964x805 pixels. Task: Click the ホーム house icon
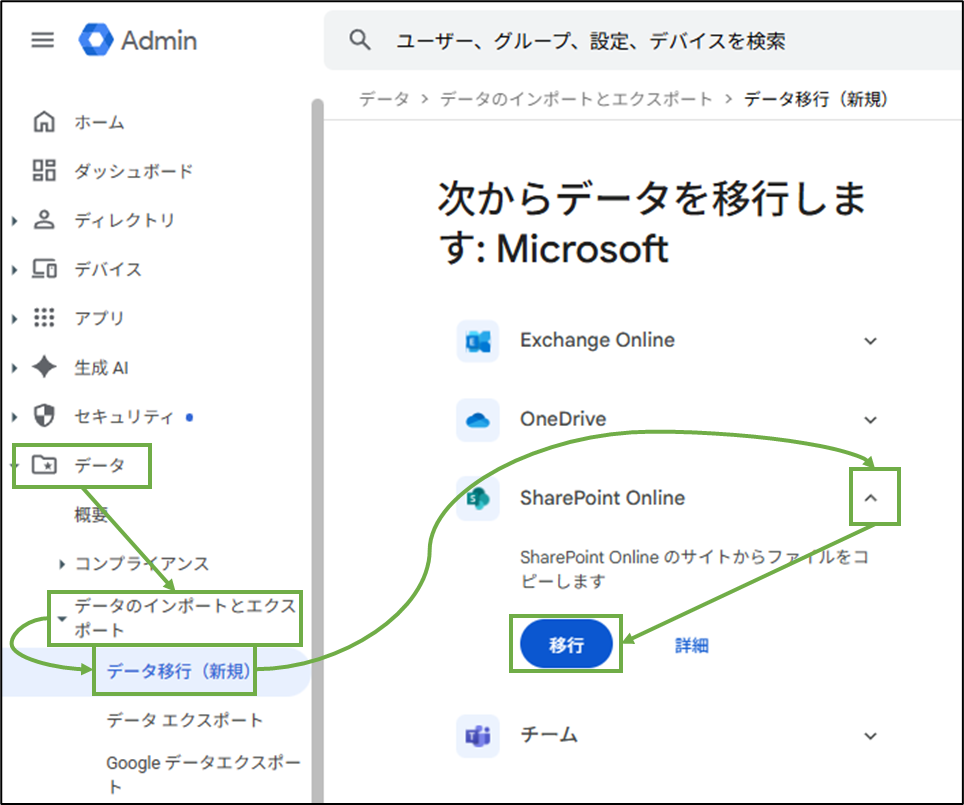point(44,122)
